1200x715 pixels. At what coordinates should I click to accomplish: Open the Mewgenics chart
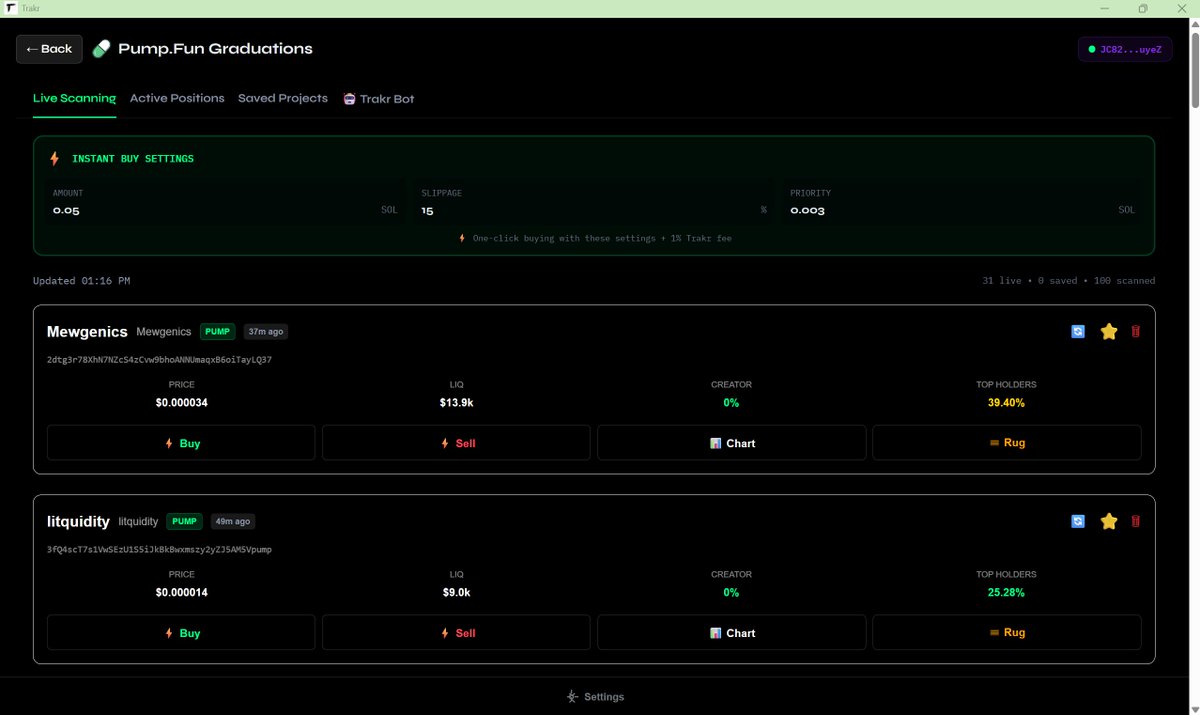pyautogui.click(x=732, y=443)
